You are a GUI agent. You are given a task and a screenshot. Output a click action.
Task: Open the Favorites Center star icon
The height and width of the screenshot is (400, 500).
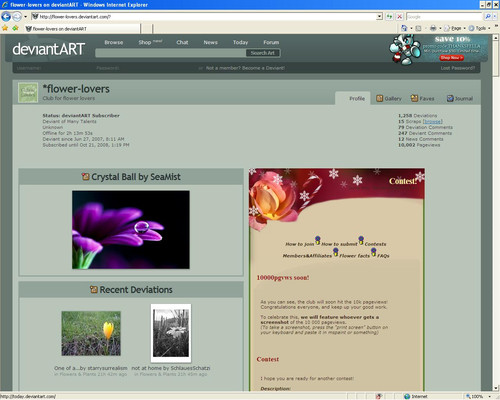point(5,28)
